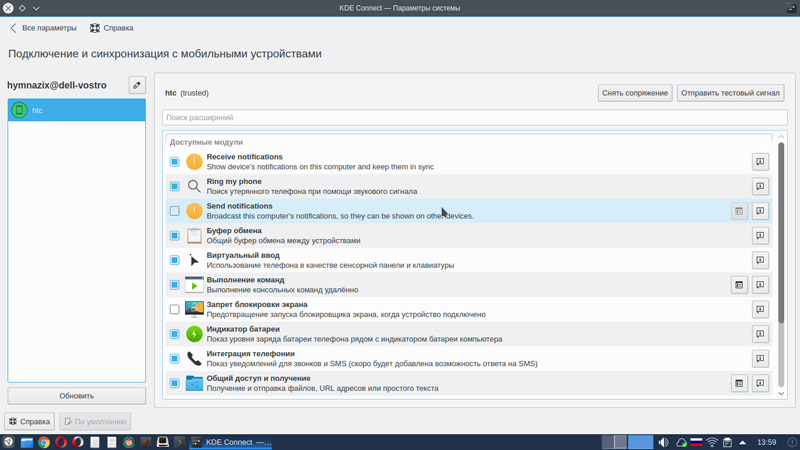Viewport: 800px width, 450px height.
Task: Toggle the Интеграция телефонии checkbox
Action: point(174,359)
